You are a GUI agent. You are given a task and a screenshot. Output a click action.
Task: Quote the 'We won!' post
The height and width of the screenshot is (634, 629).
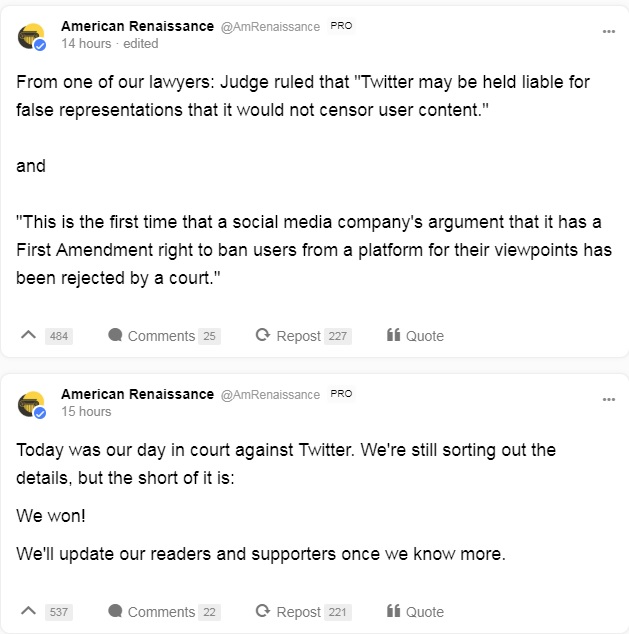415,611
